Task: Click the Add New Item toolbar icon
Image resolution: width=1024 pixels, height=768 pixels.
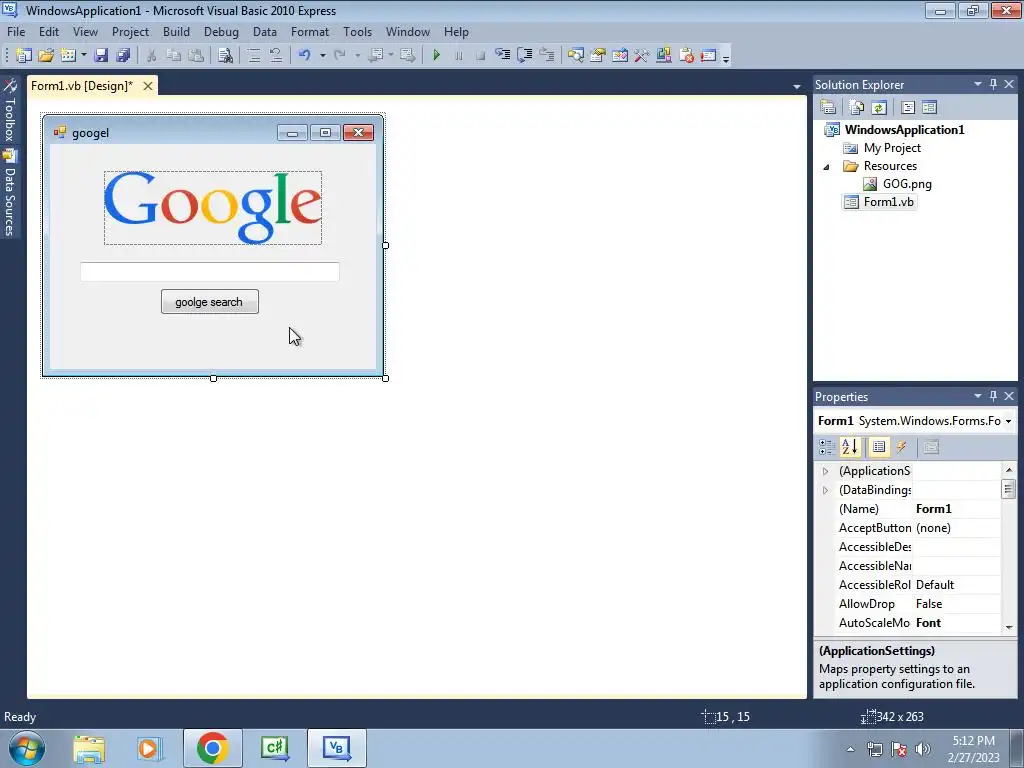Action: tap(68, 56)
